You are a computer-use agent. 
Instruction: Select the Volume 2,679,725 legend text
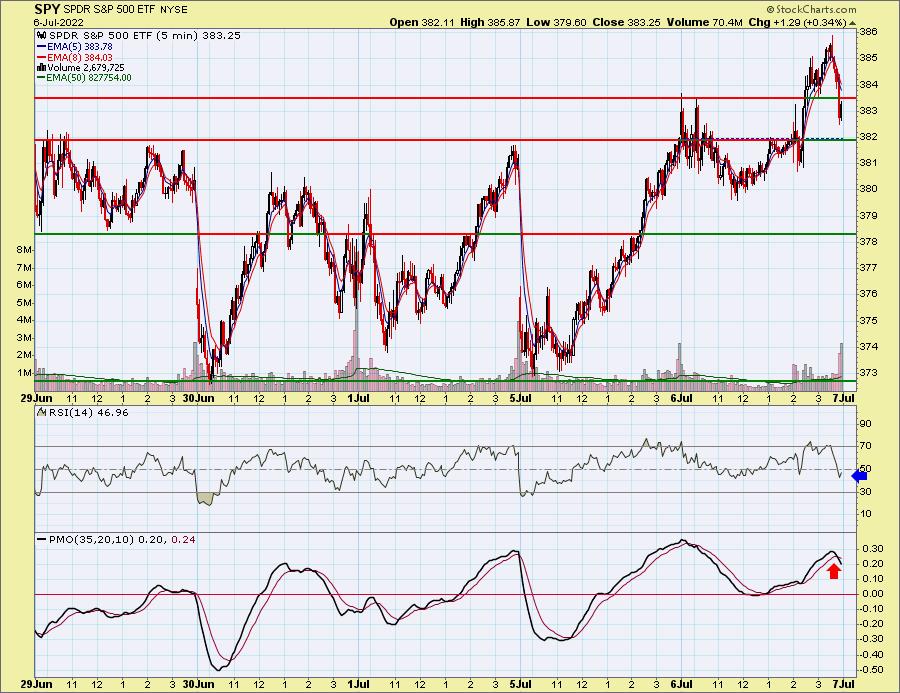pyautogui.click(x=86, y=68)
